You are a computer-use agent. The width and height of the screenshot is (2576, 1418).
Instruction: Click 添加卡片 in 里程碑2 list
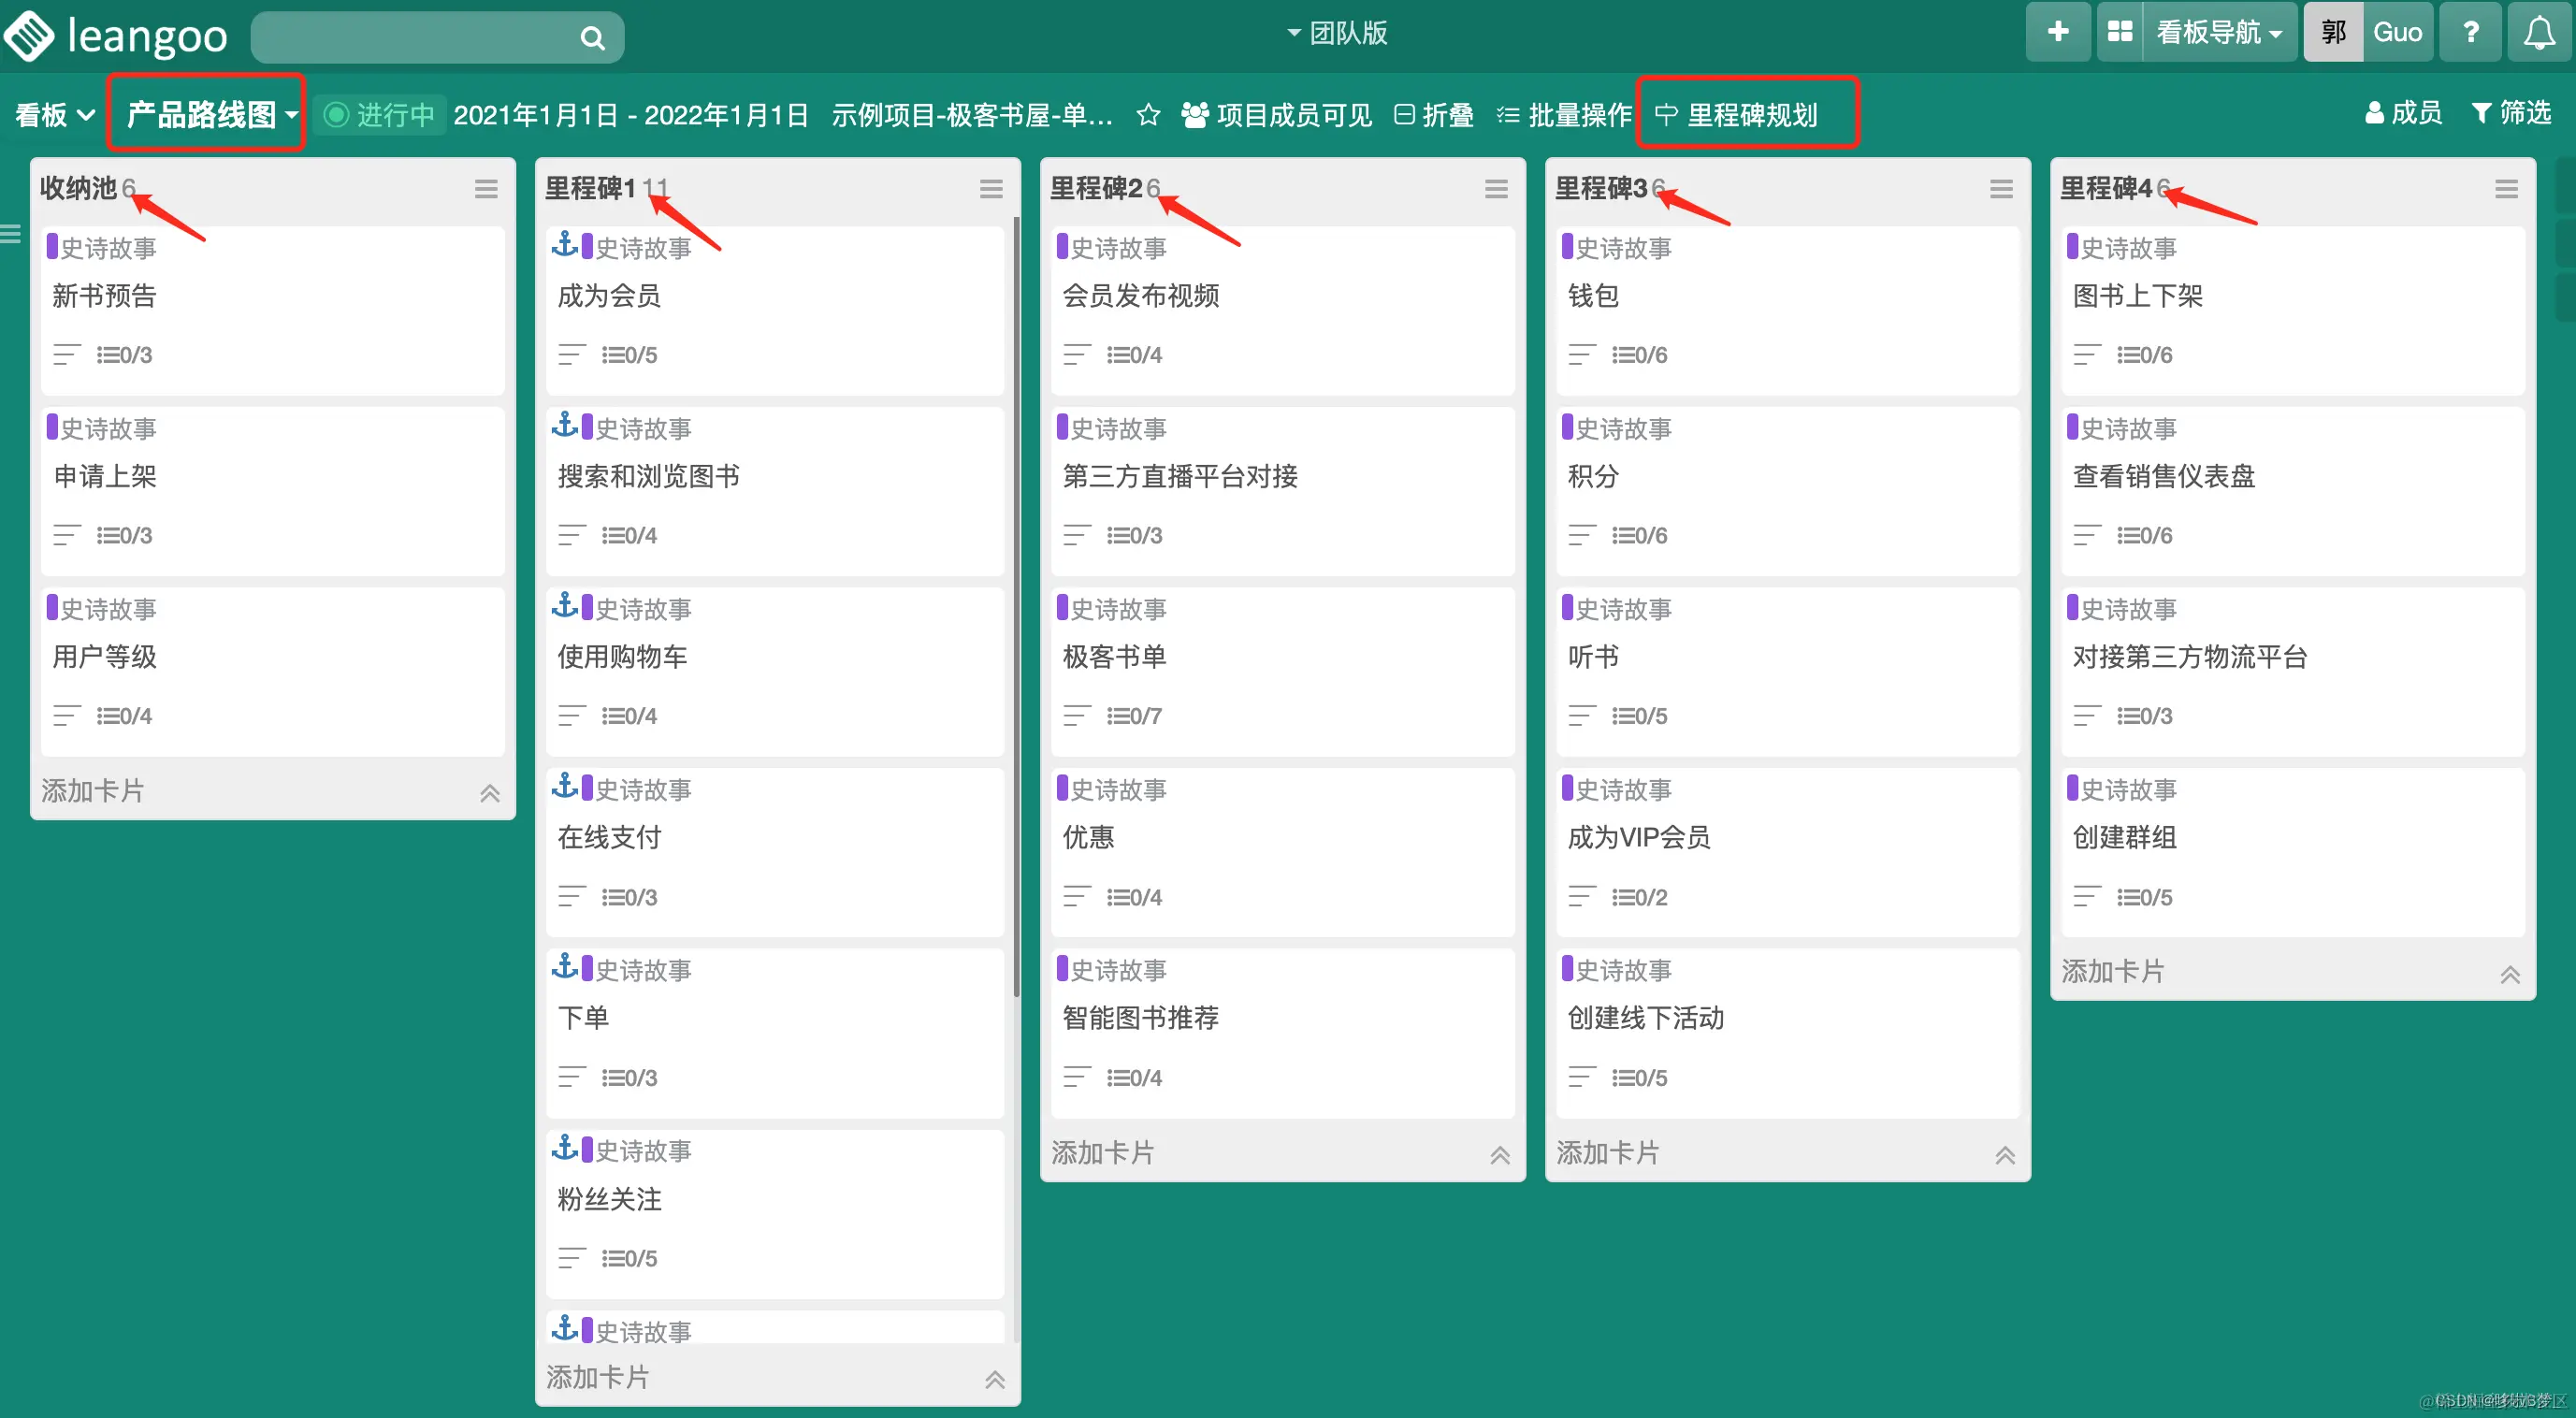tap(1103, 1152)
